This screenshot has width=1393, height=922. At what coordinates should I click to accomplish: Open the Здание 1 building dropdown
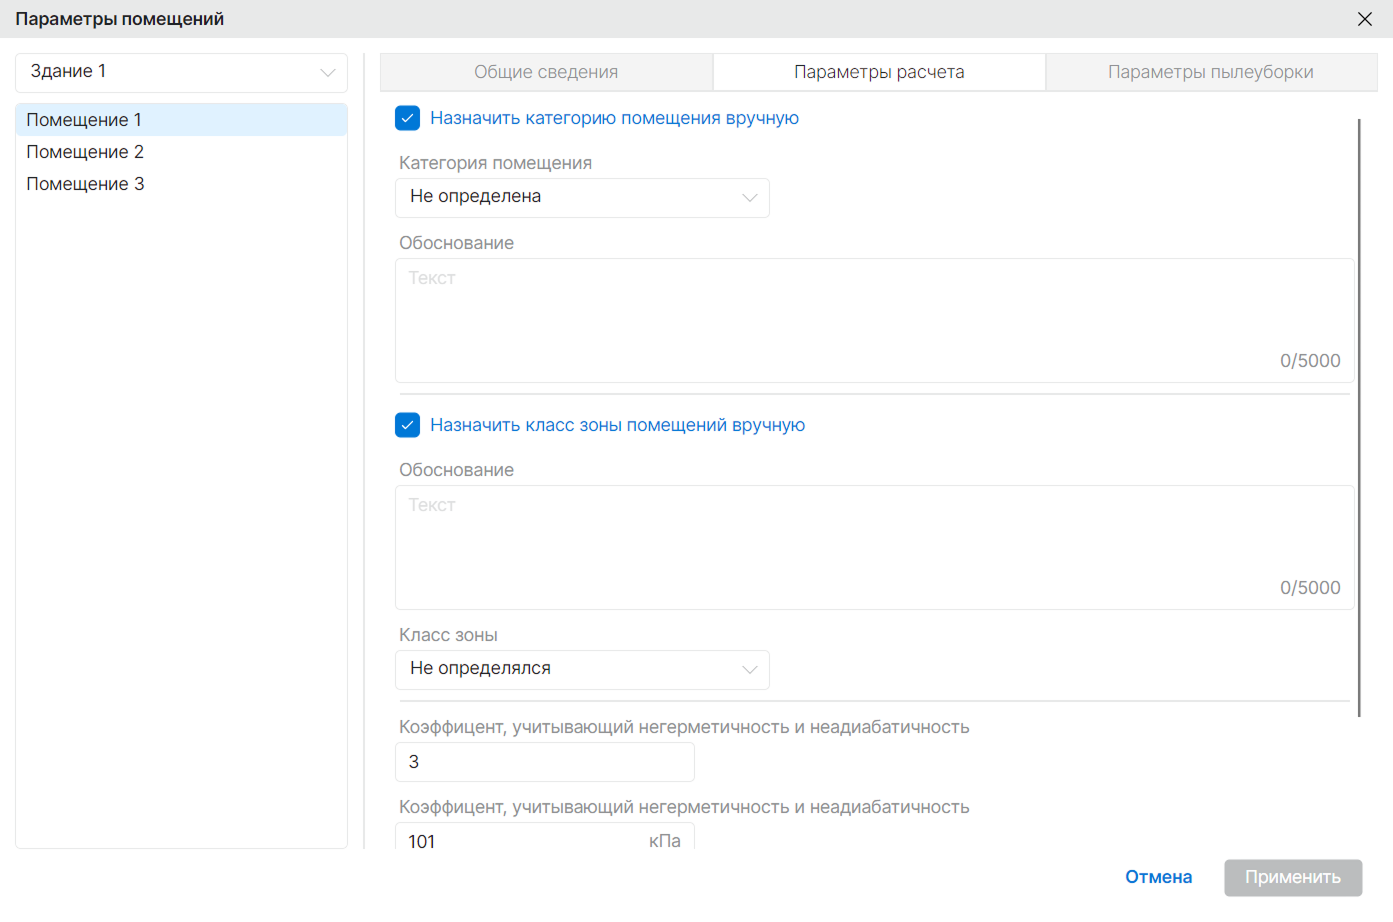(181, 72)
